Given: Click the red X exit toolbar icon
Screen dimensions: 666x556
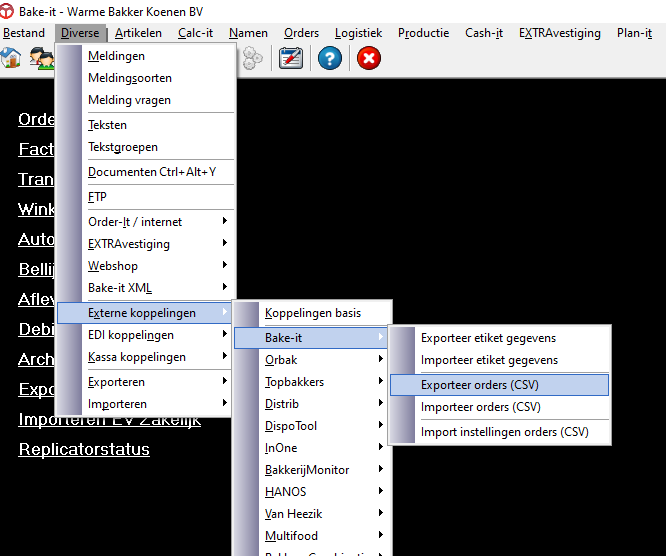Looking at the screenshot, I should [369, 58].
